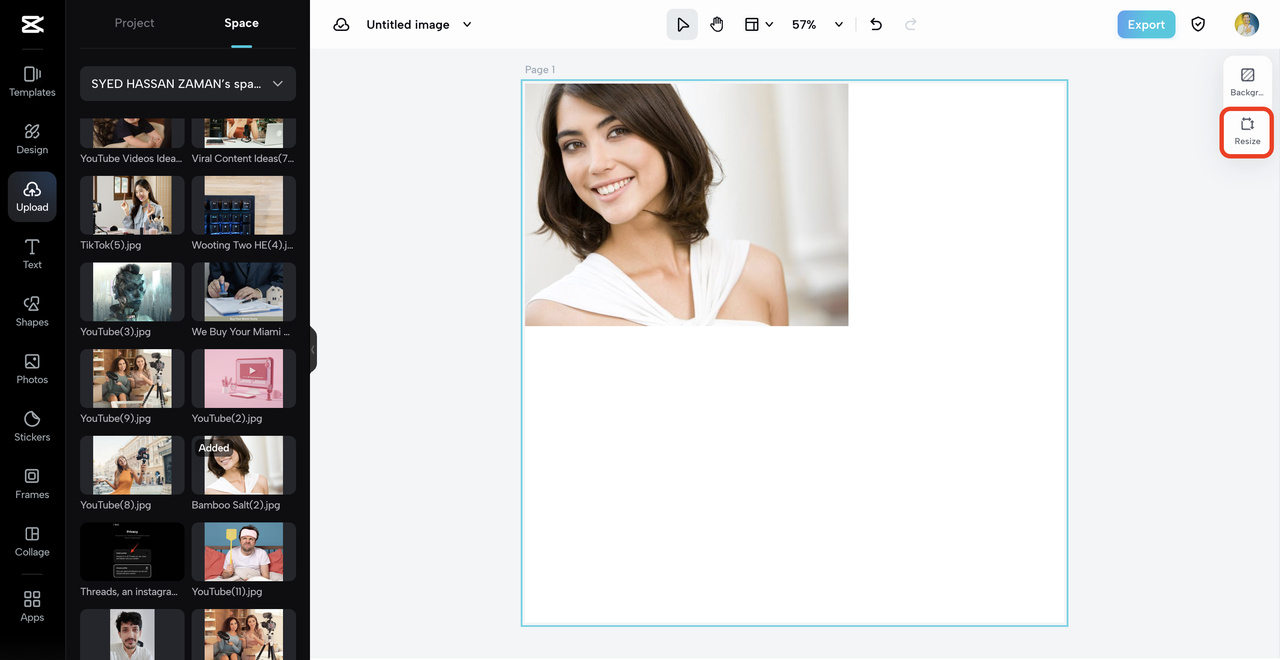Switch to the Project tab
1280x660 pixels.
coord(134,23)
